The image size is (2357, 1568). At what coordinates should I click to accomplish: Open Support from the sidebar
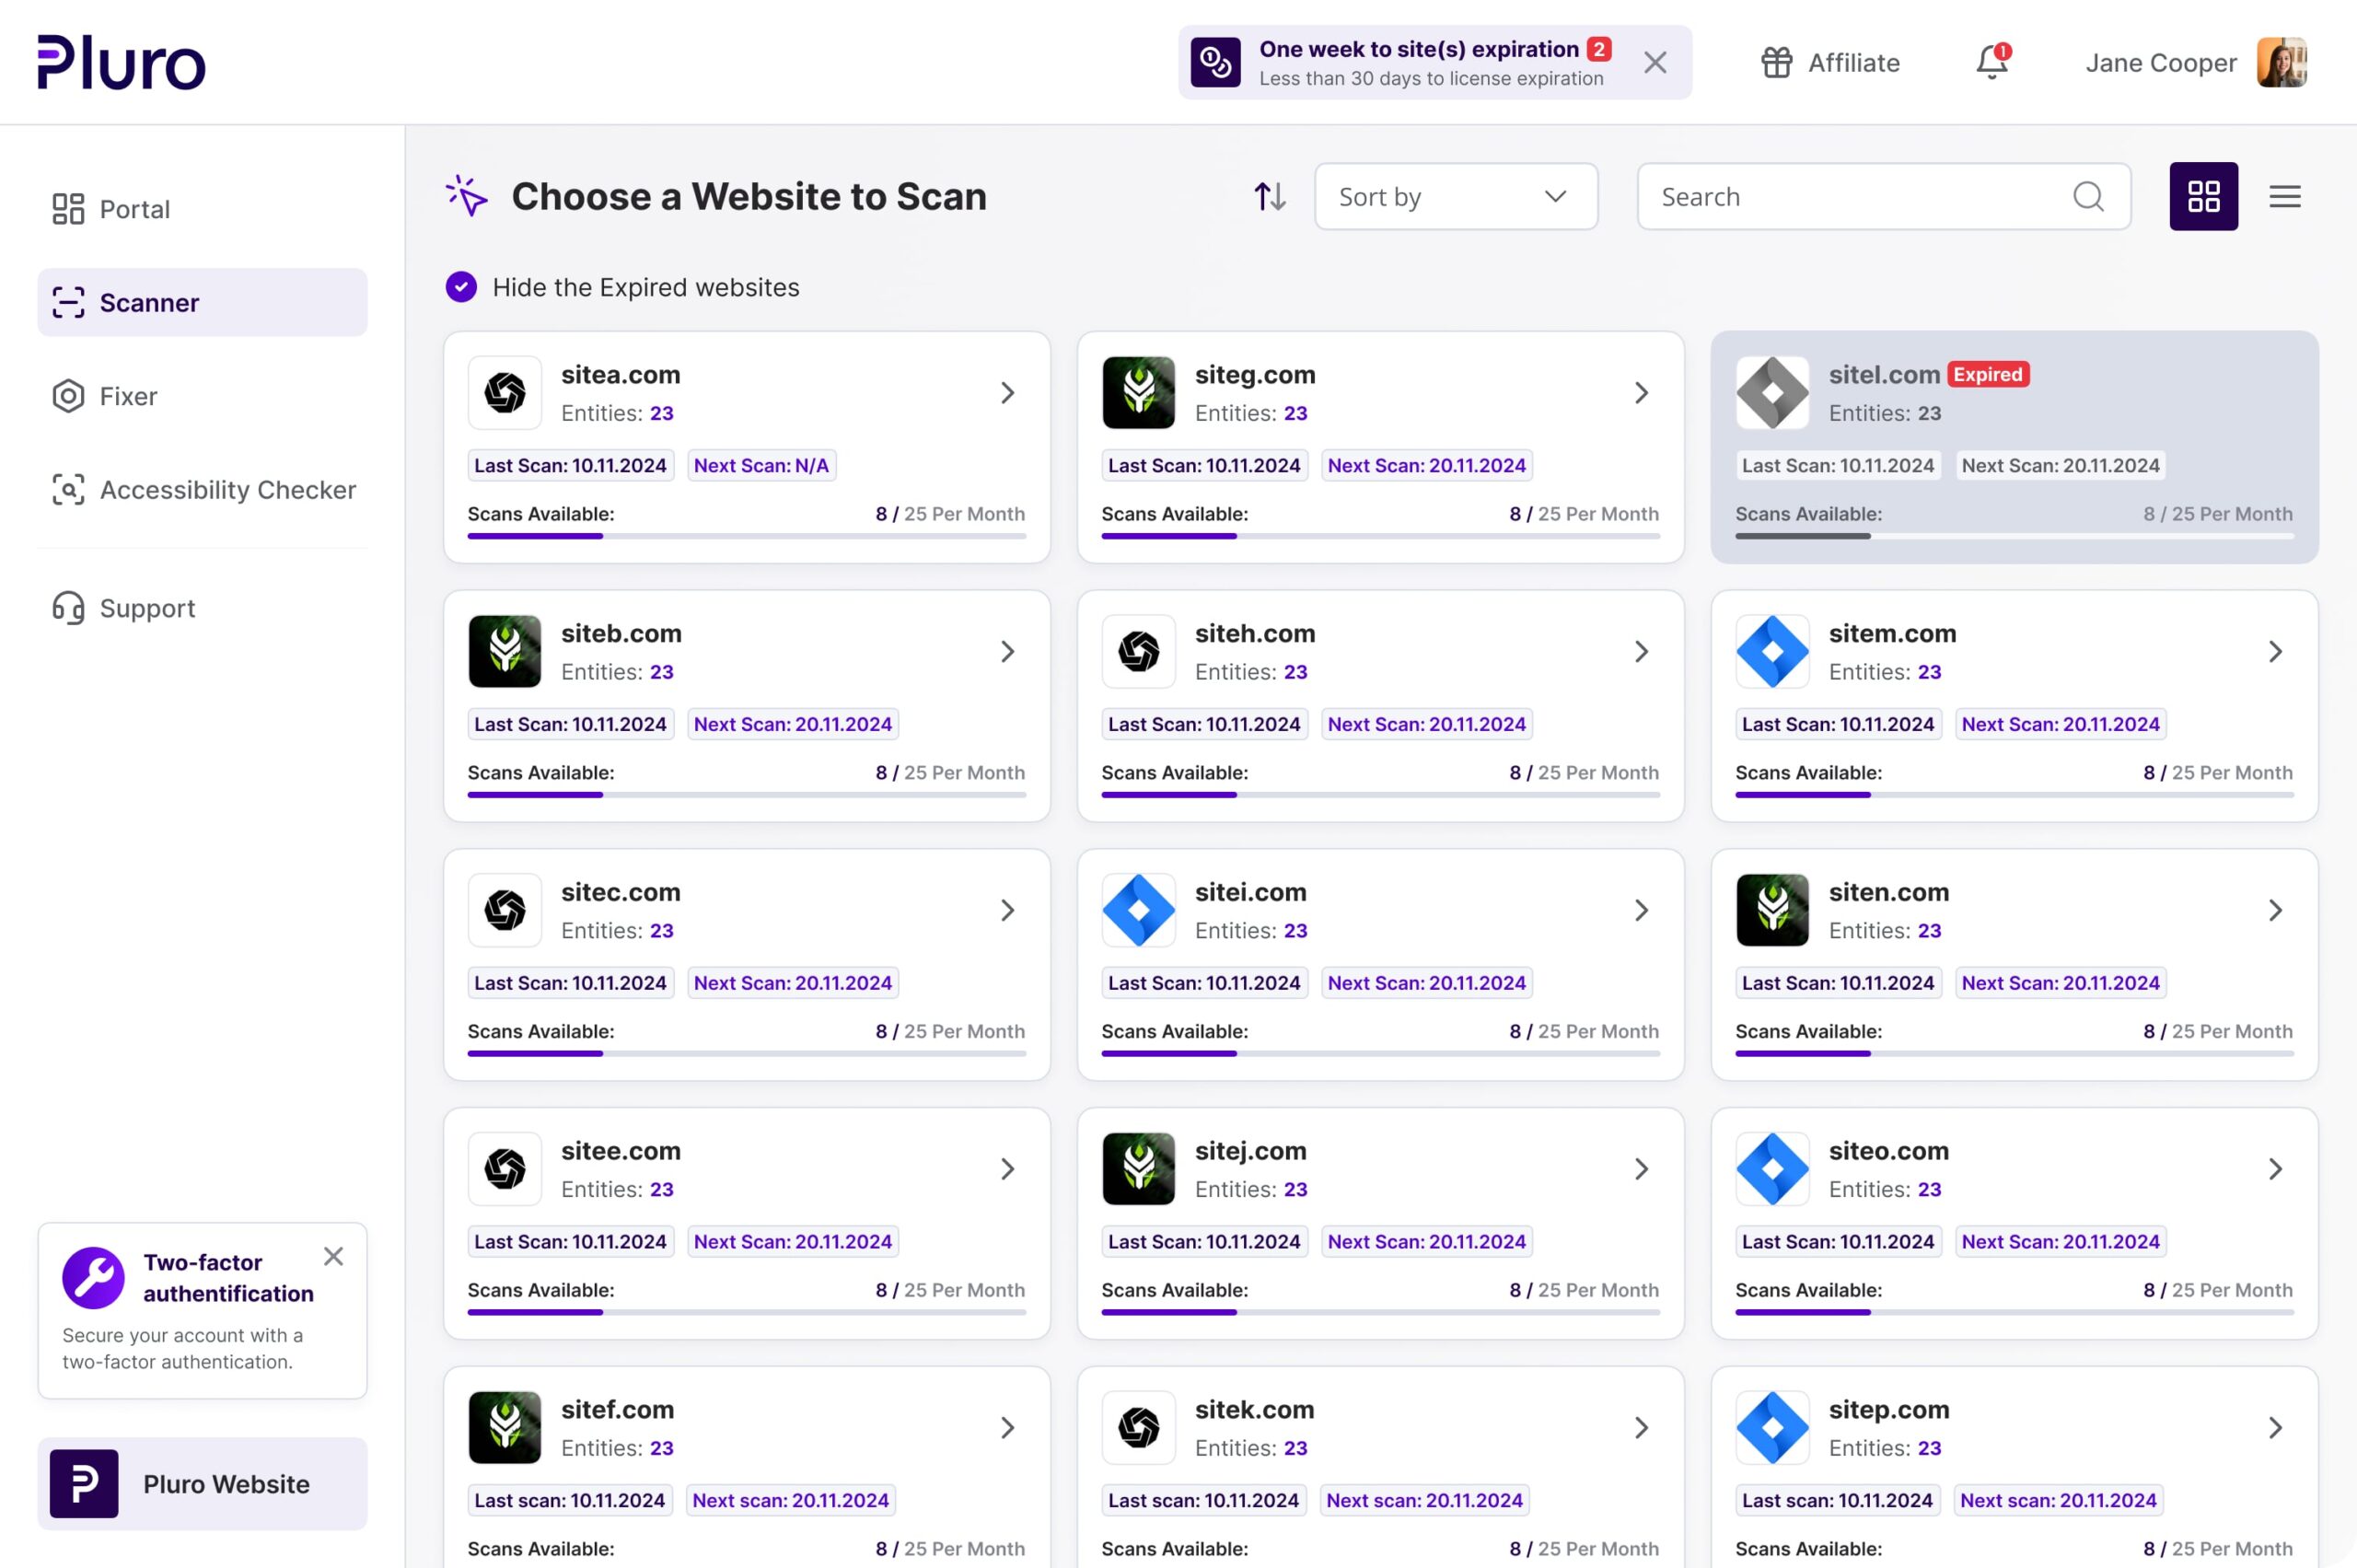146,608
